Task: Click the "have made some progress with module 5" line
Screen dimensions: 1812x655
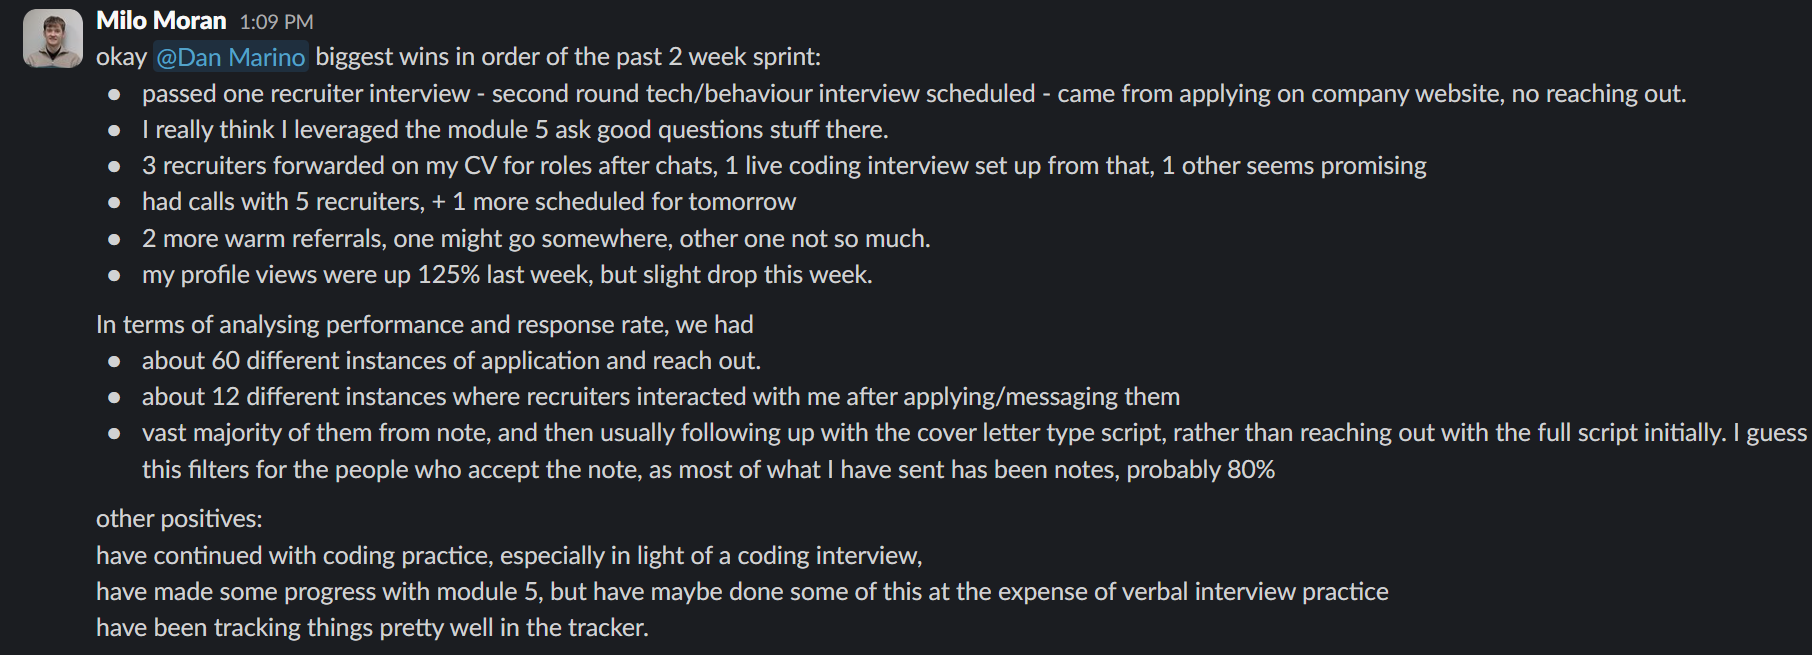Action: (x=742, y=592)
